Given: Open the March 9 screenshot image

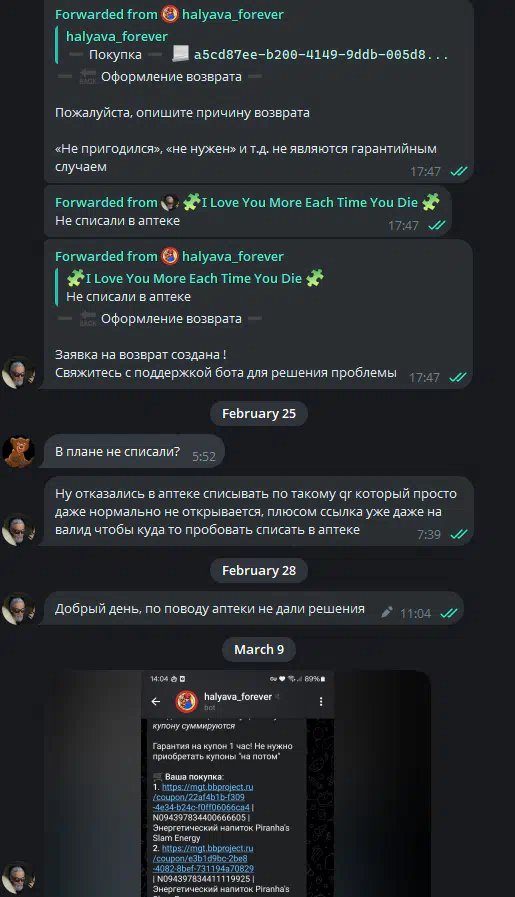Looking at the screenshot, I should tap(237, 784).
